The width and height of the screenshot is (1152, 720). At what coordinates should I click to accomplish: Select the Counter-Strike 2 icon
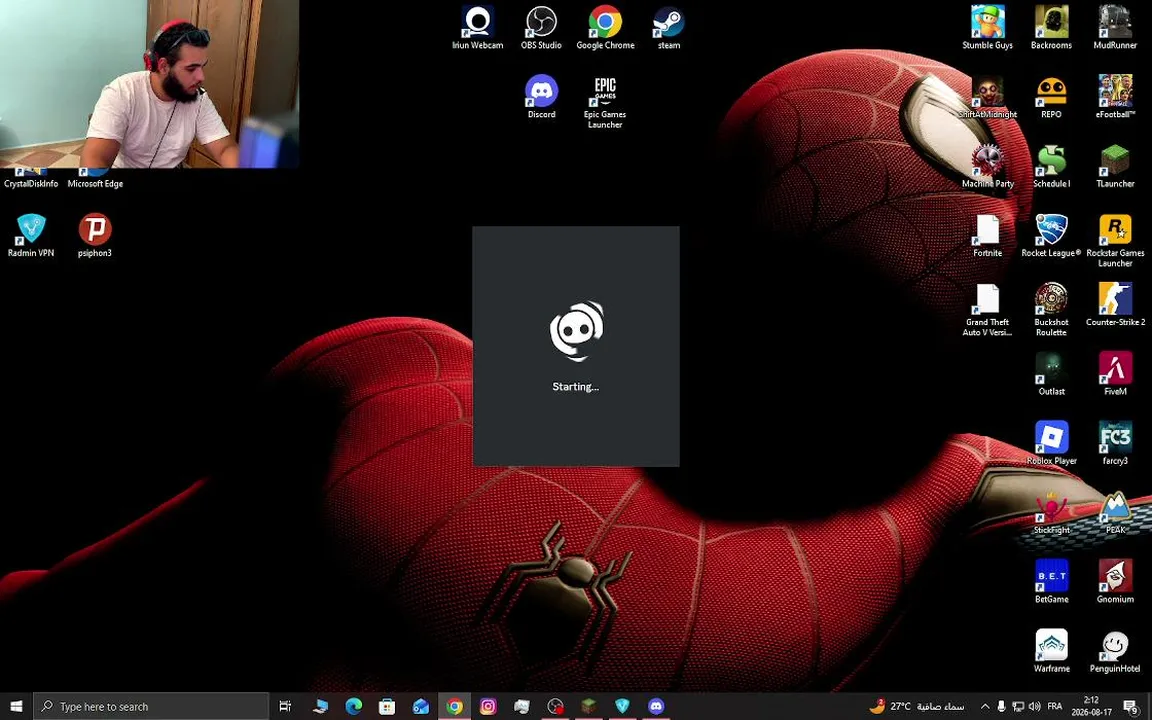click(x=1115, y=304)
